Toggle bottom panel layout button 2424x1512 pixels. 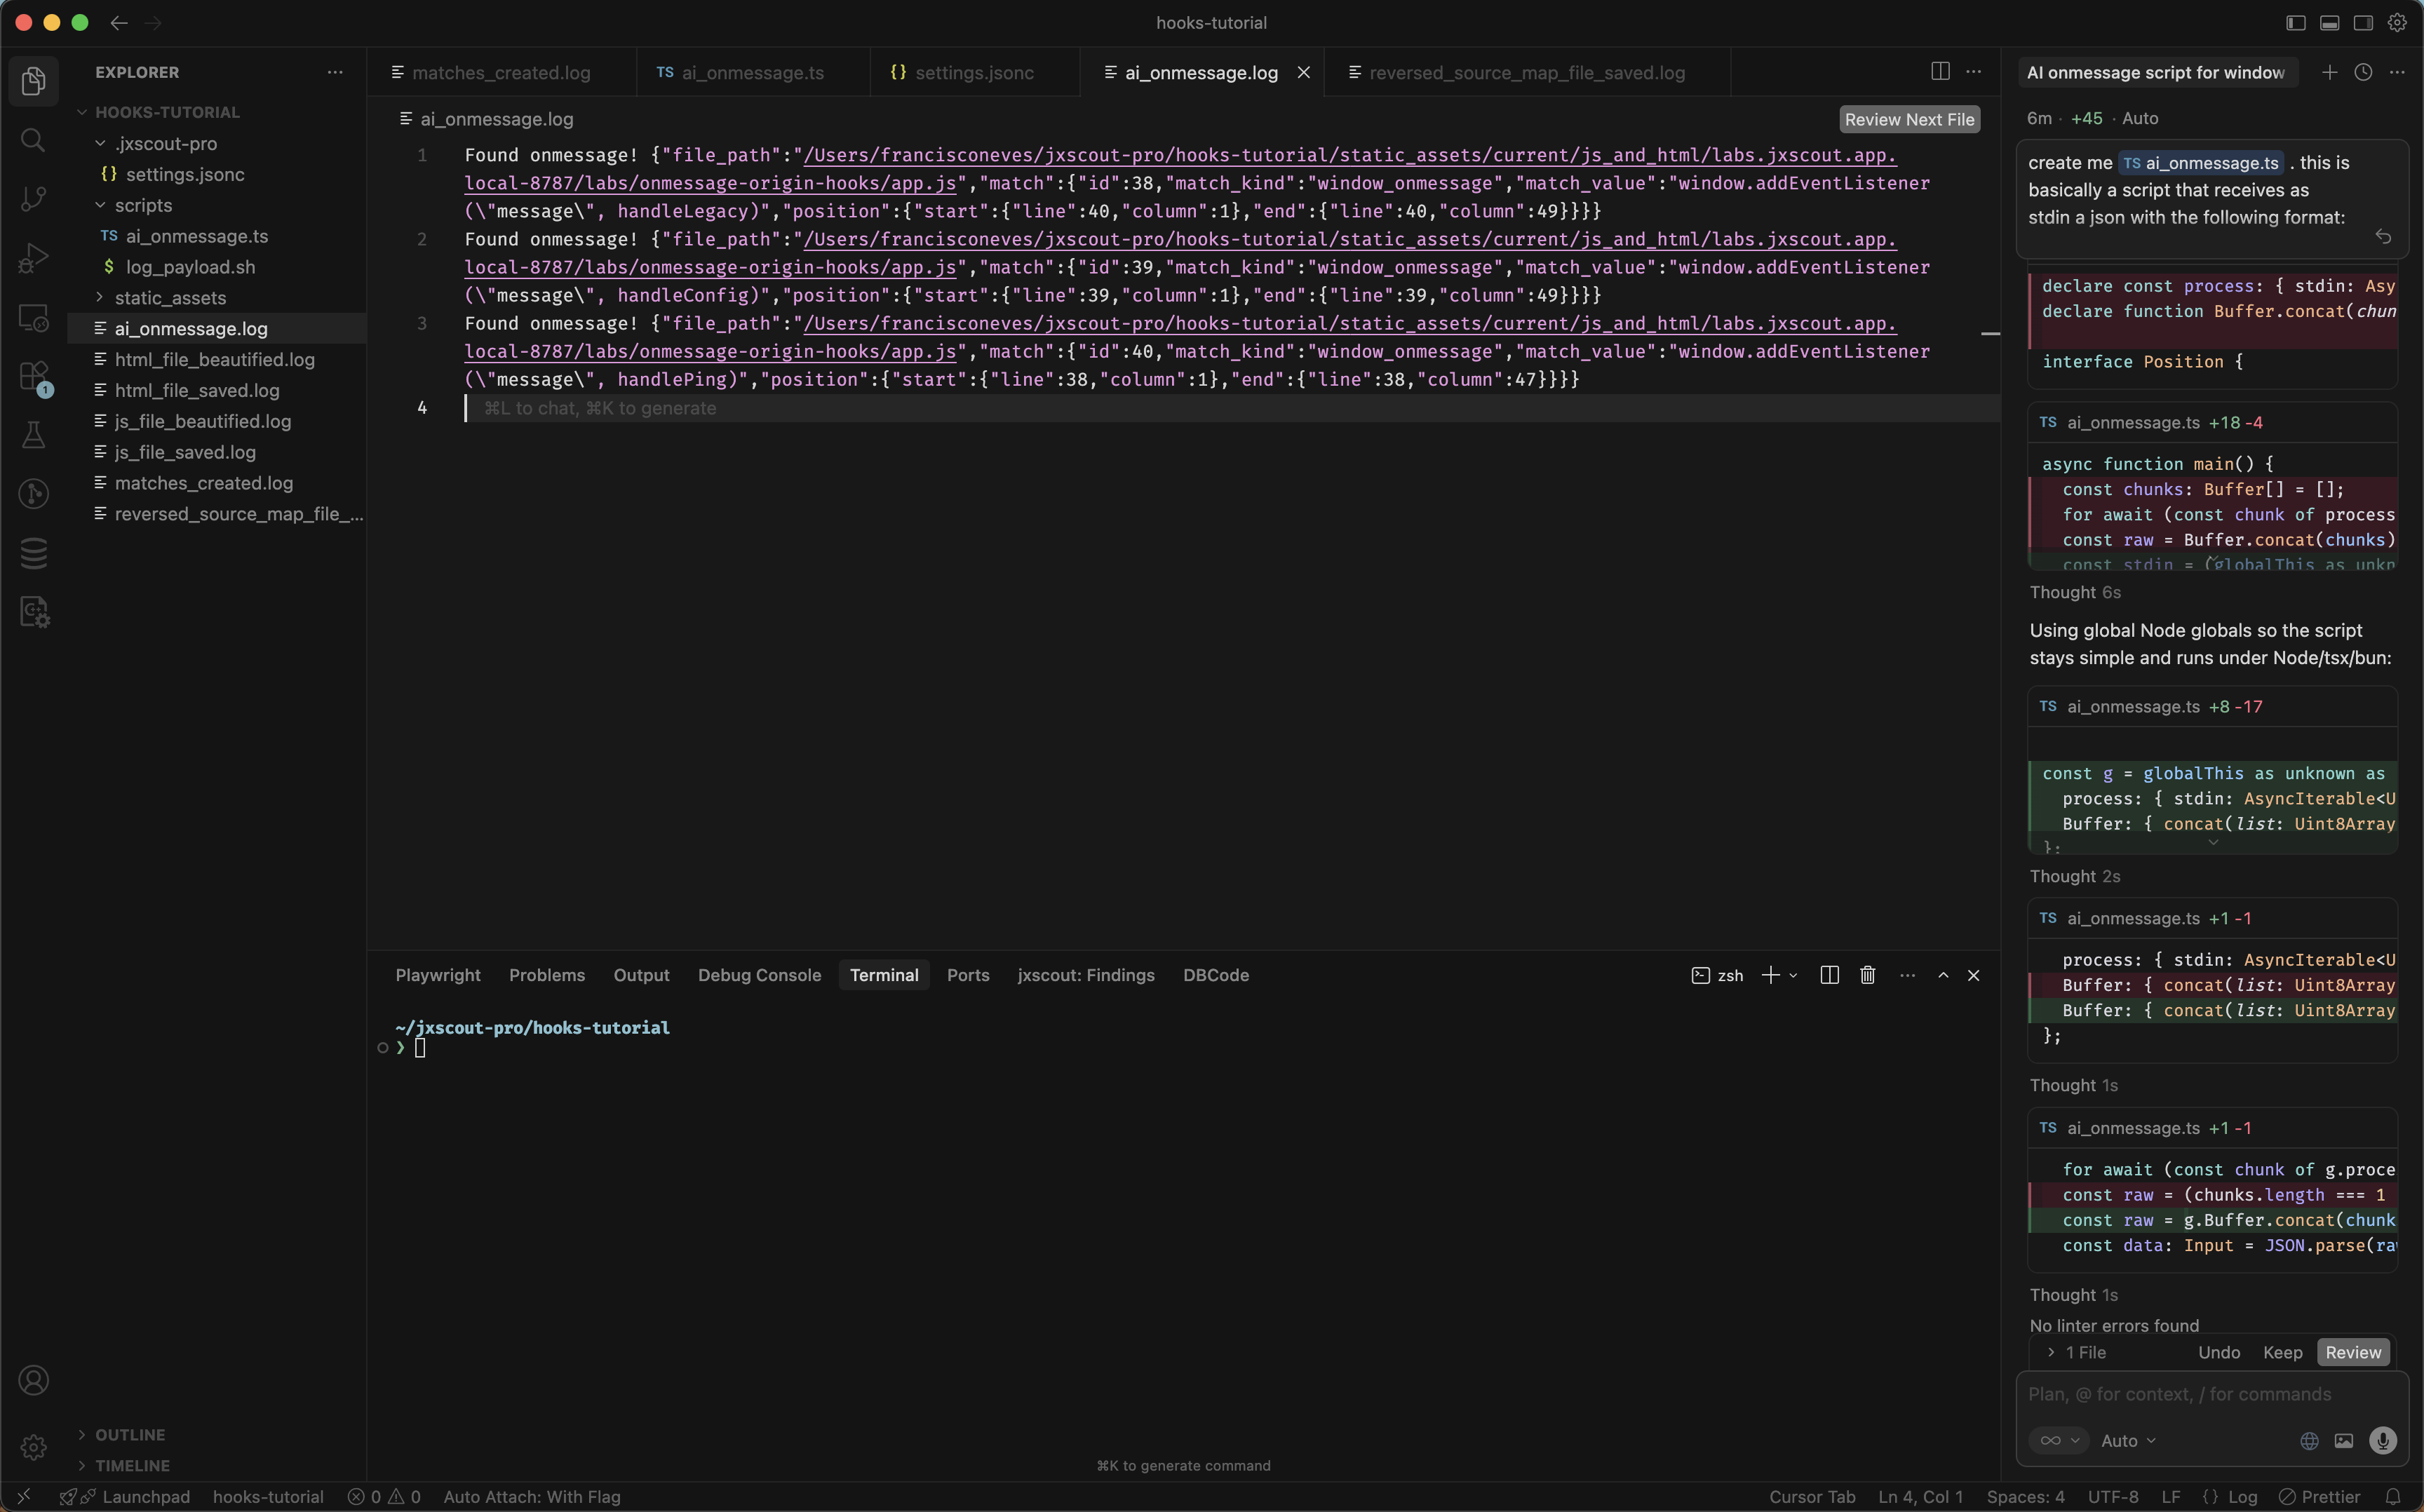click(x=2329, y=22)
